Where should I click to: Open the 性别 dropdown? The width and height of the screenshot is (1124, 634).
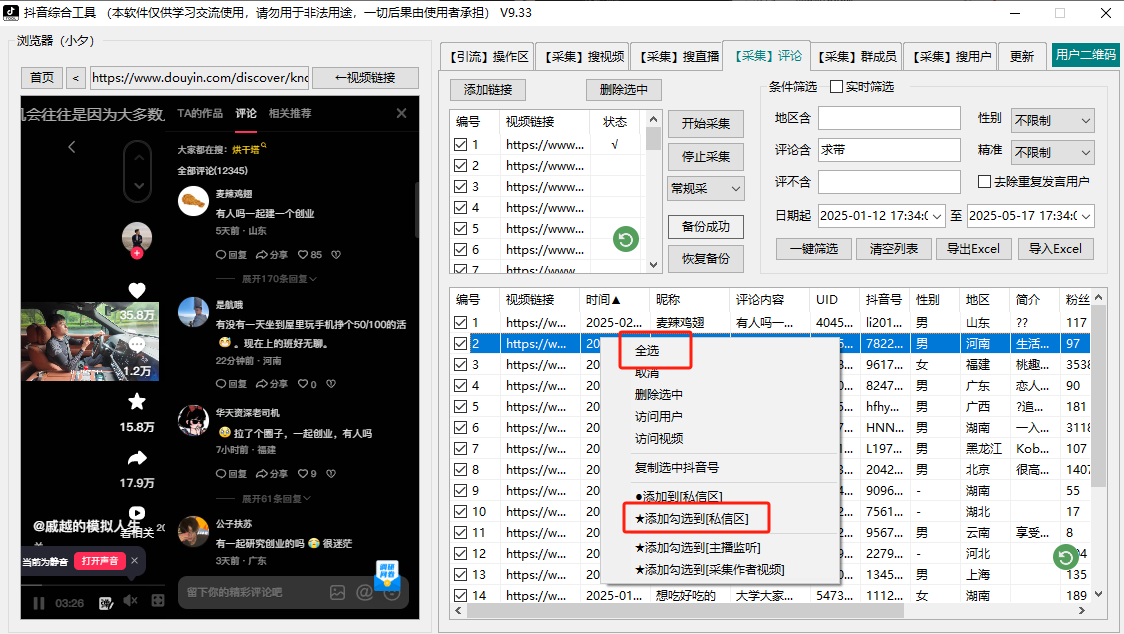[1052, 121]
